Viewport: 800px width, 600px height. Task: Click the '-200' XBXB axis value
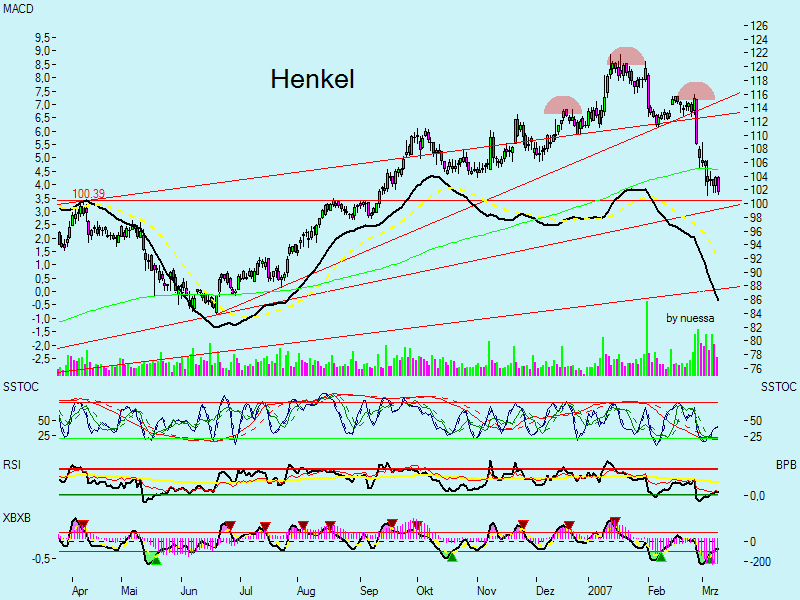click(760, 562)
